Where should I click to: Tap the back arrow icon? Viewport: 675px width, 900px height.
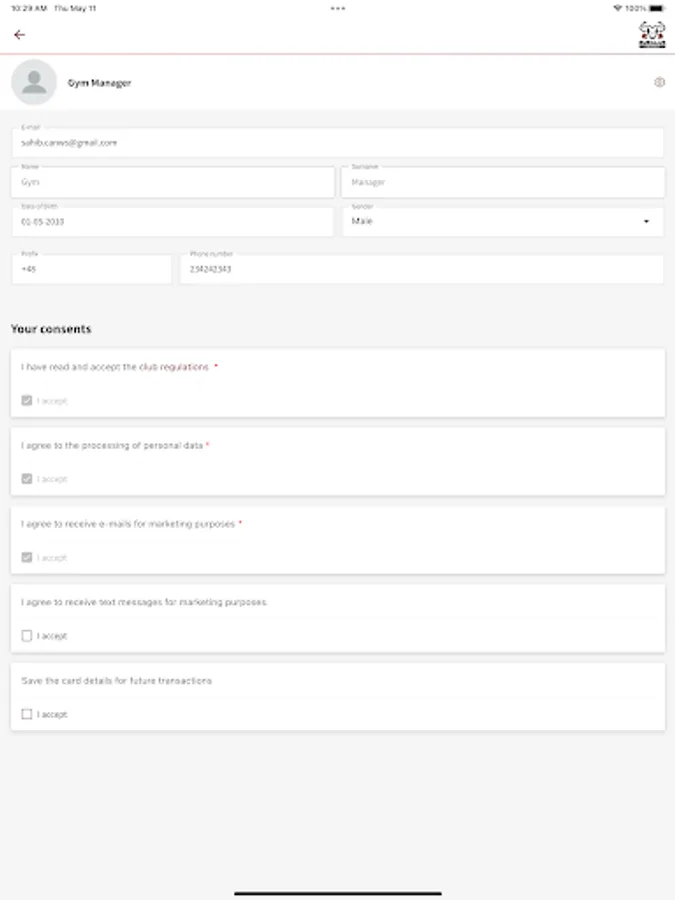pyautogui.click(x=19, y=35)
